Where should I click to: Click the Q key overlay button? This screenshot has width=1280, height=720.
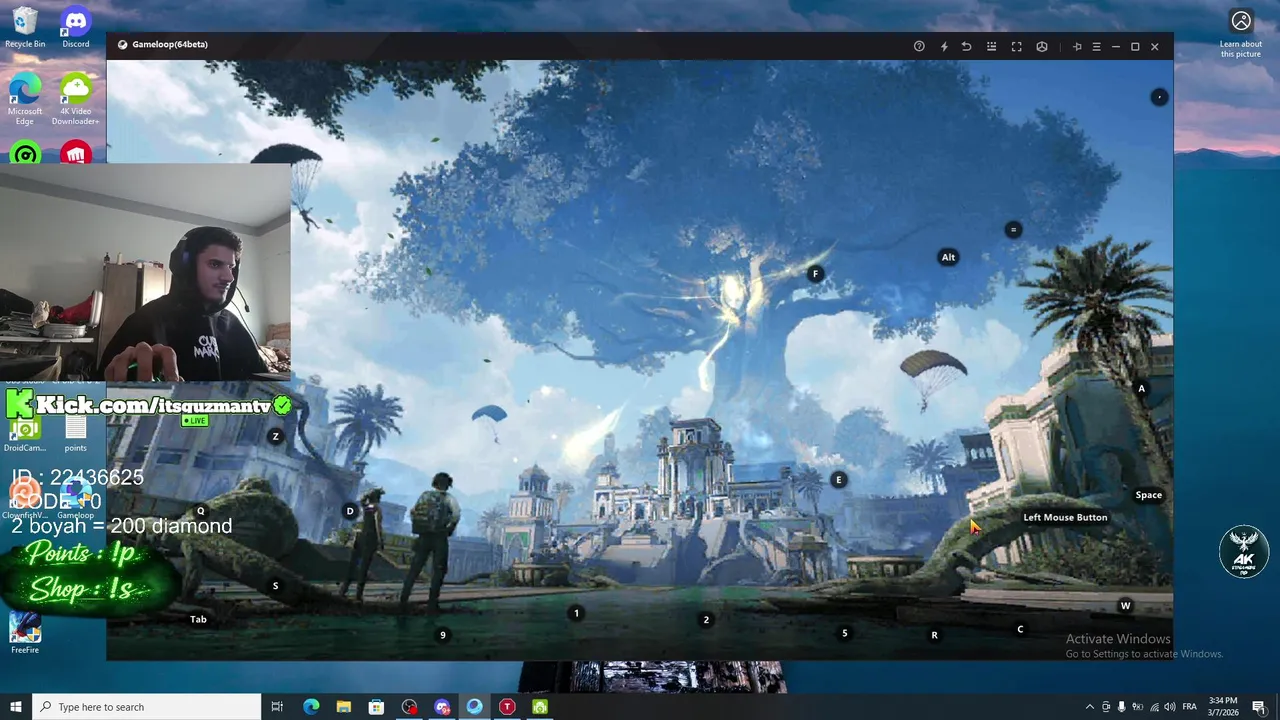coord(201,511)
